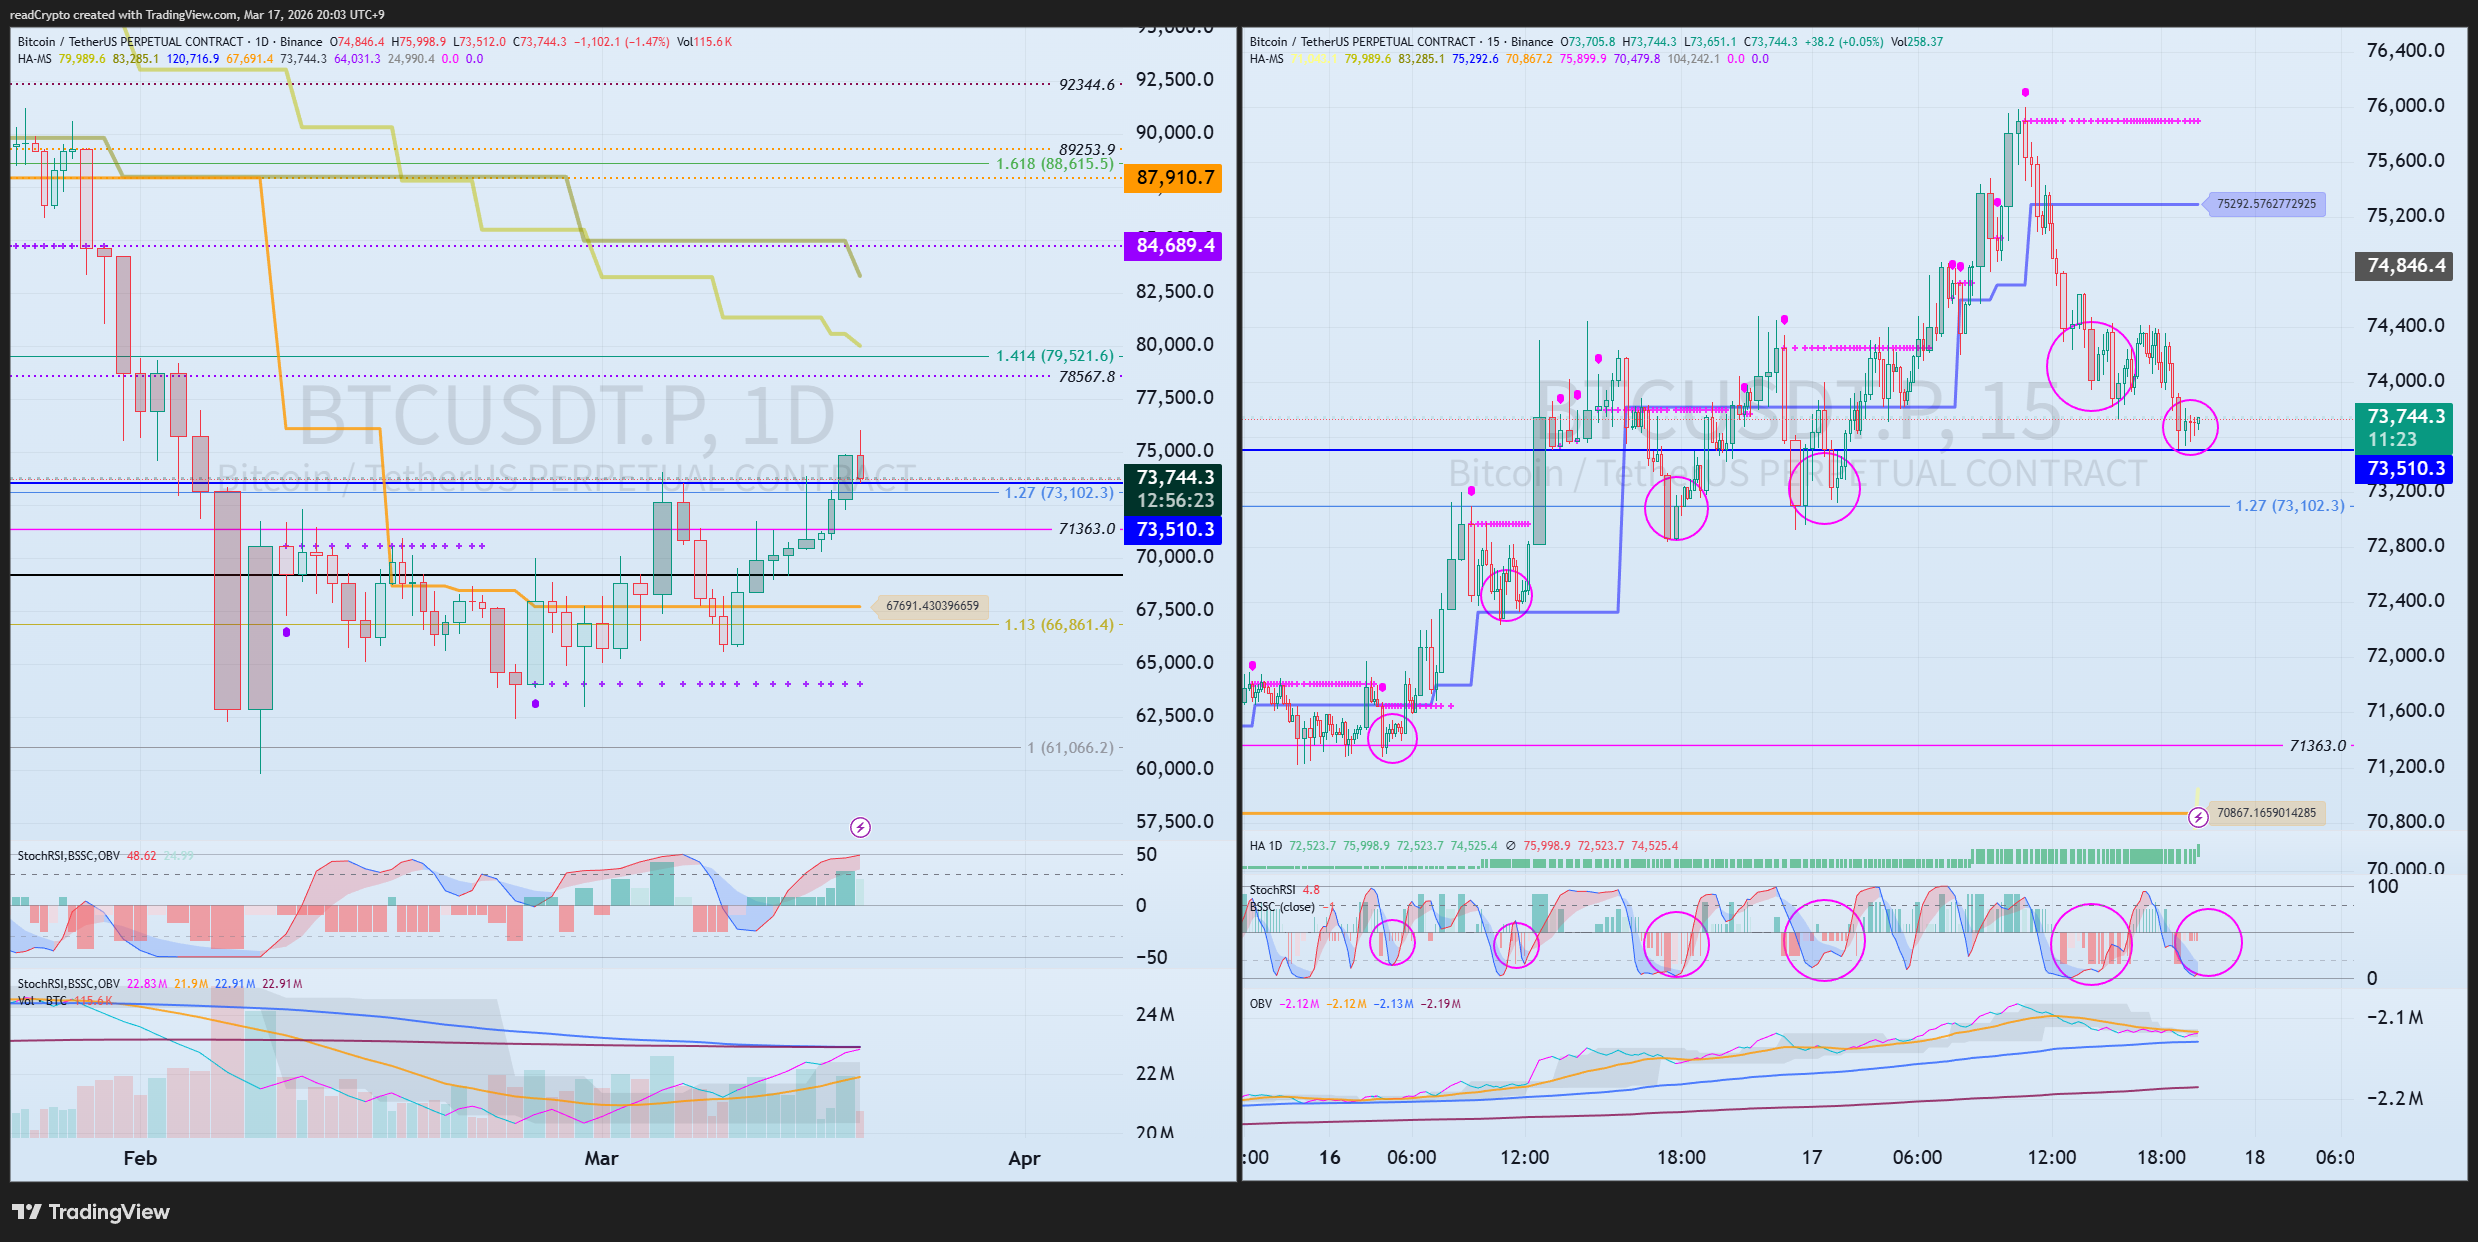The width and height of the screenshot is (2478, 1242).
Task: Click the current price label showing 12:56:23 countdown
Action: tap(1174, 489)
